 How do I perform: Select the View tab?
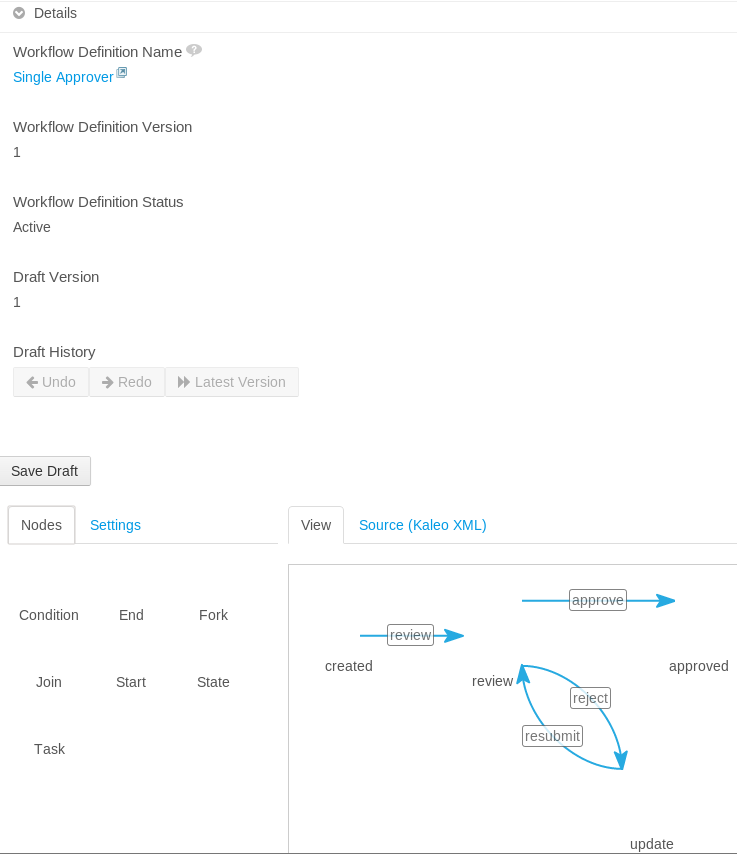pos(316,525)
